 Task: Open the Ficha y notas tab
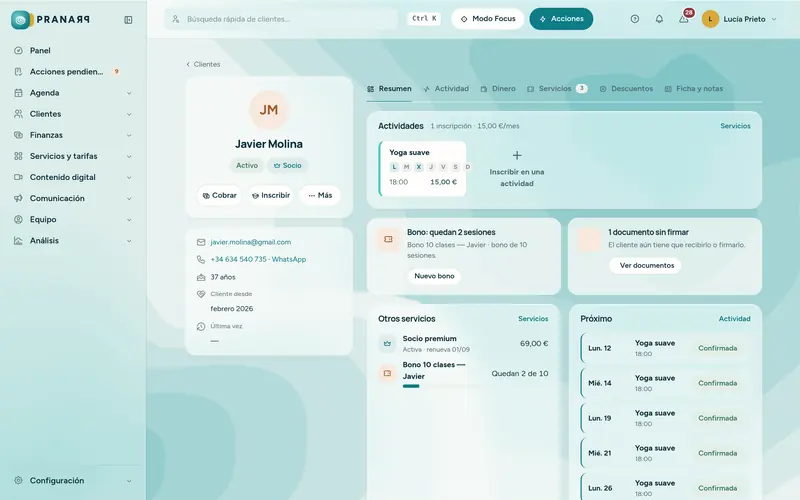click(x=694, y=89)
